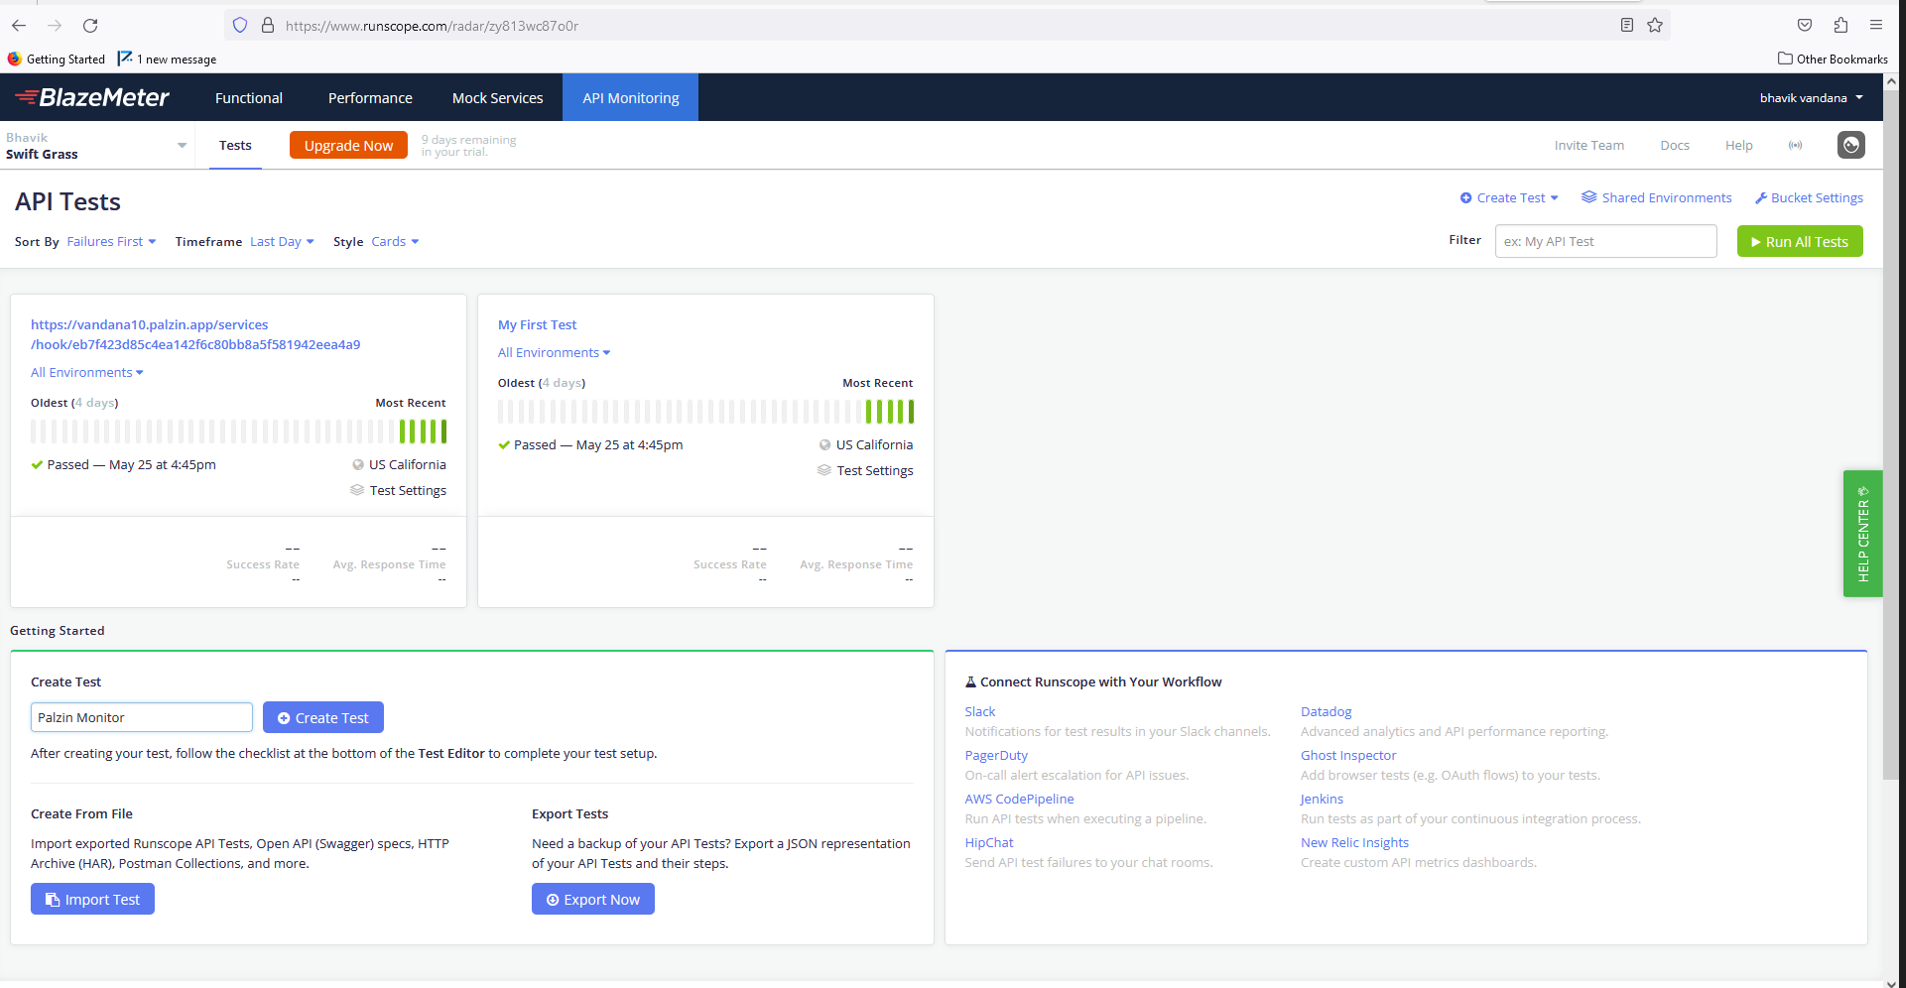Viewport: 1906px width, 988px height.
Task: Click the Export Now button
Action: tap(593, 899)
